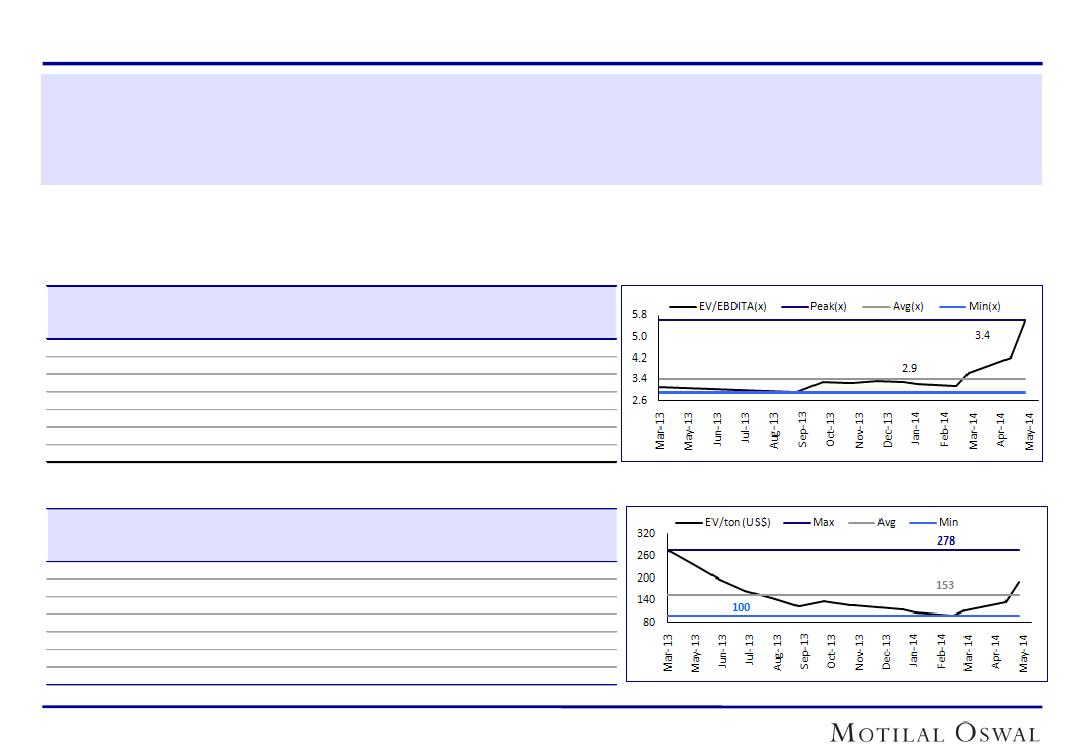
Task: Click the upper table's lavender header row
Action: pos(331,312)
